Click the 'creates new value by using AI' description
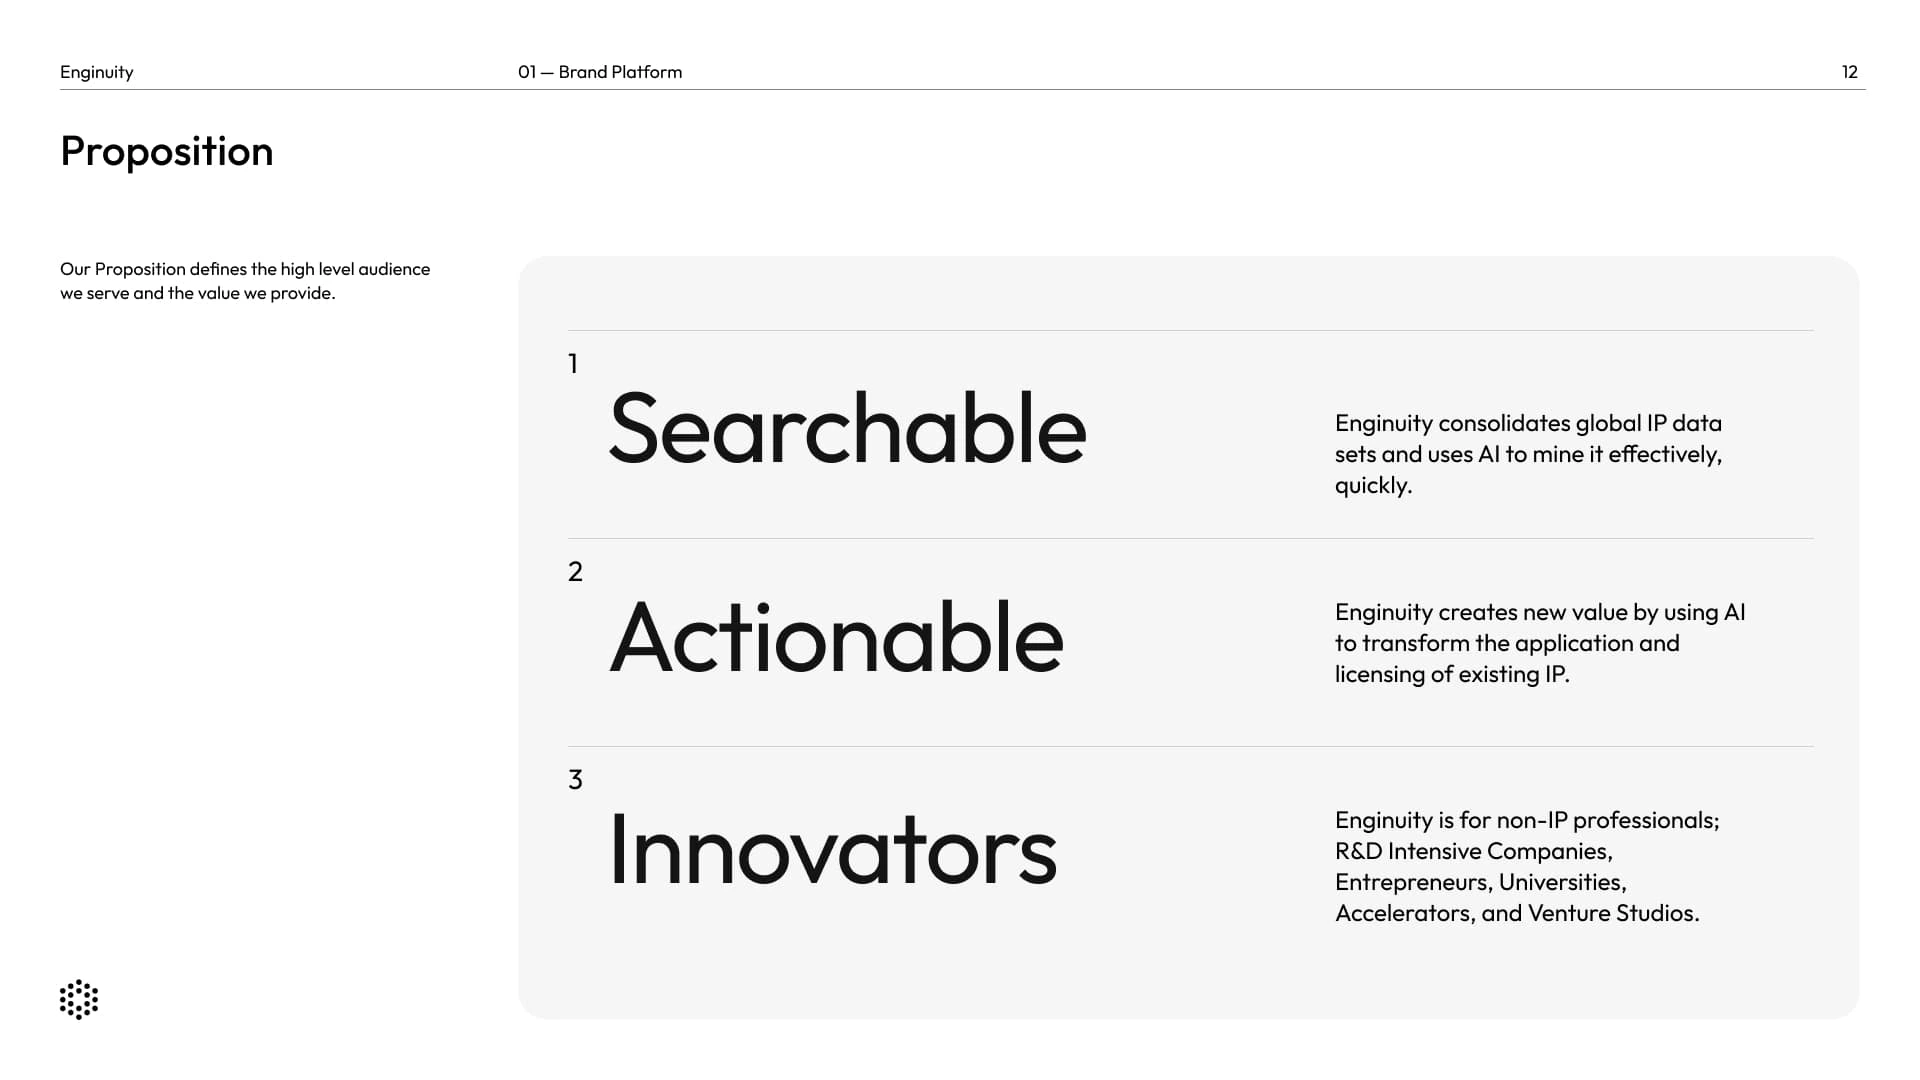Image resolution: width=1920 pixels, height=1080 pixels. point(1540,643)
